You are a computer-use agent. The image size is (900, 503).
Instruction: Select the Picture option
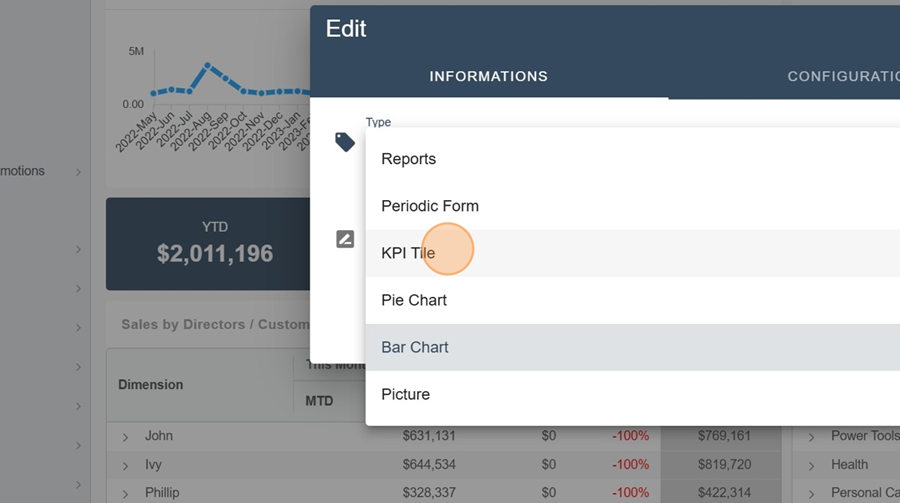coord(405,394)
